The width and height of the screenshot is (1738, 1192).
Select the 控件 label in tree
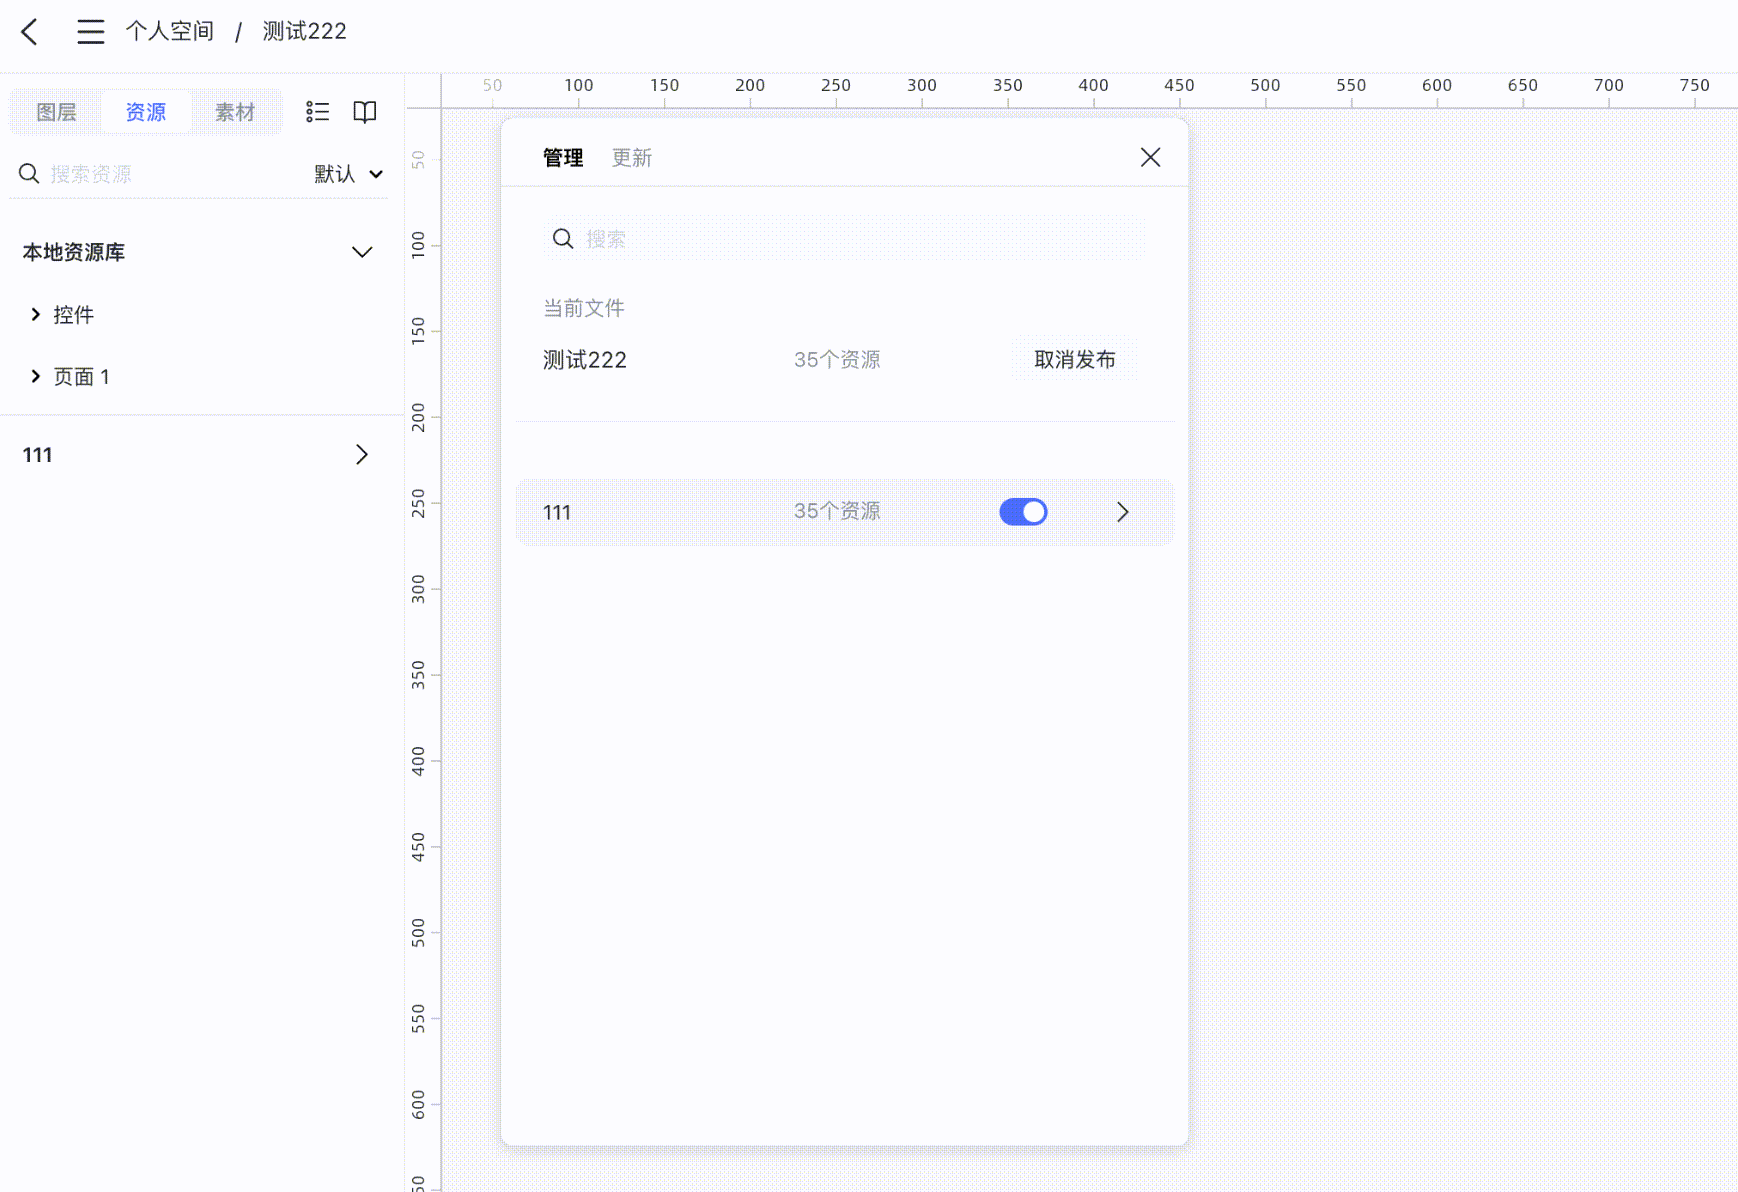(x=73, y=315)
